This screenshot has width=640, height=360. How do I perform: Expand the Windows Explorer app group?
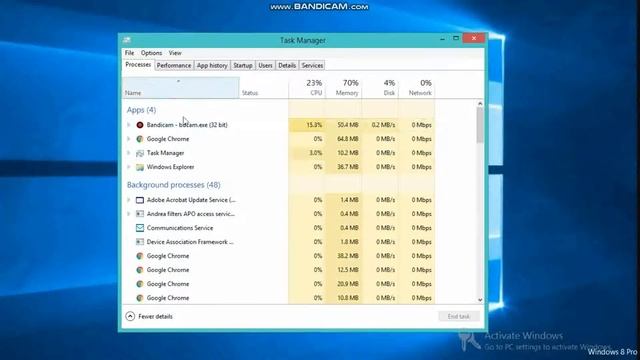tap(129, 167)
